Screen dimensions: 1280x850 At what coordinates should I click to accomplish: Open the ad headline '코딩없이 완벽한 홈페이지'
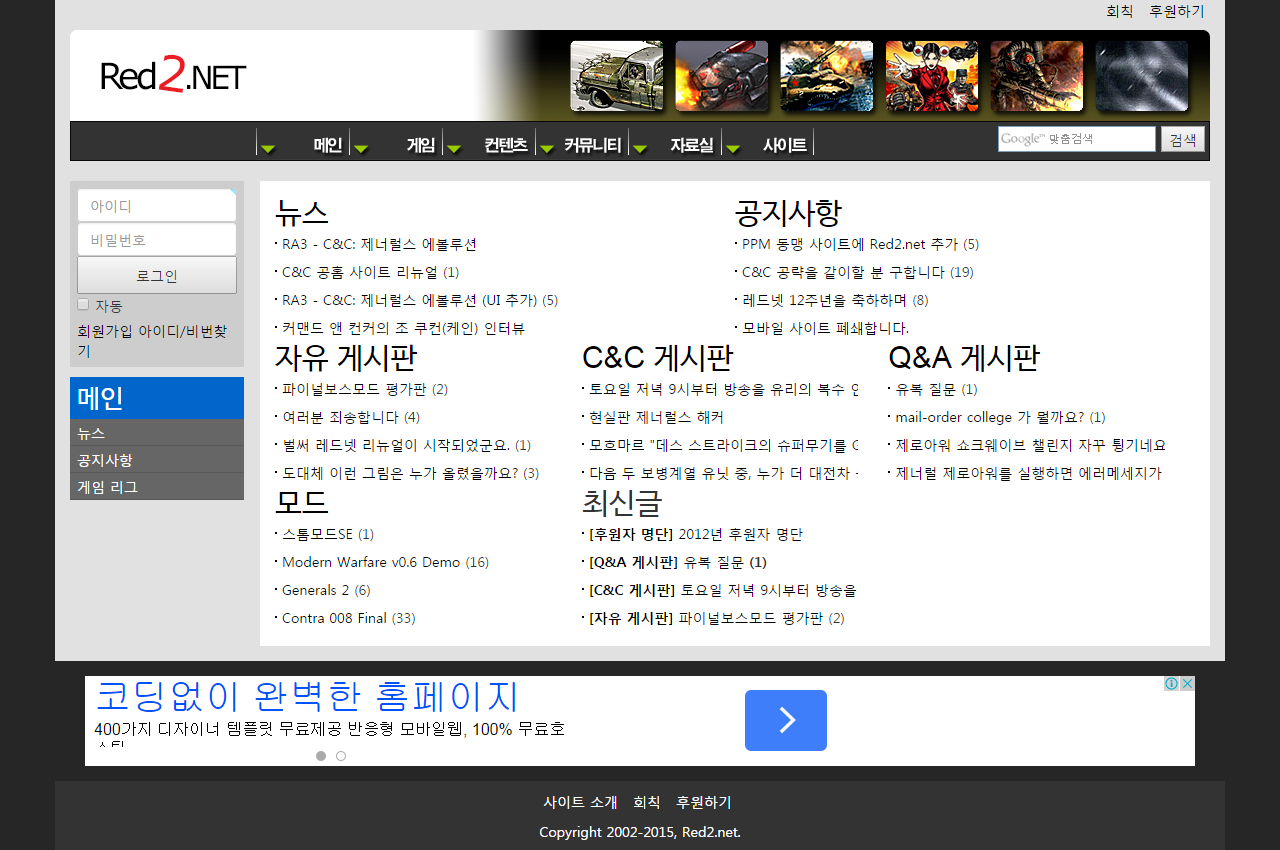point(307,696)
